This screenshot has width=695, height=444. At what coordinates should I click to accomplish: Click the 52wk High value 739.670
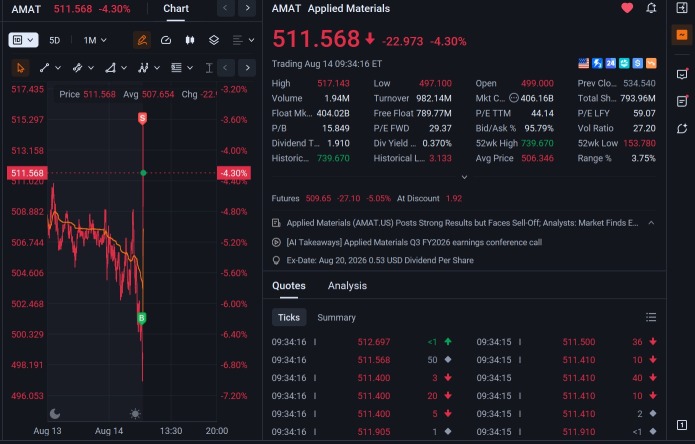point(537,143)
